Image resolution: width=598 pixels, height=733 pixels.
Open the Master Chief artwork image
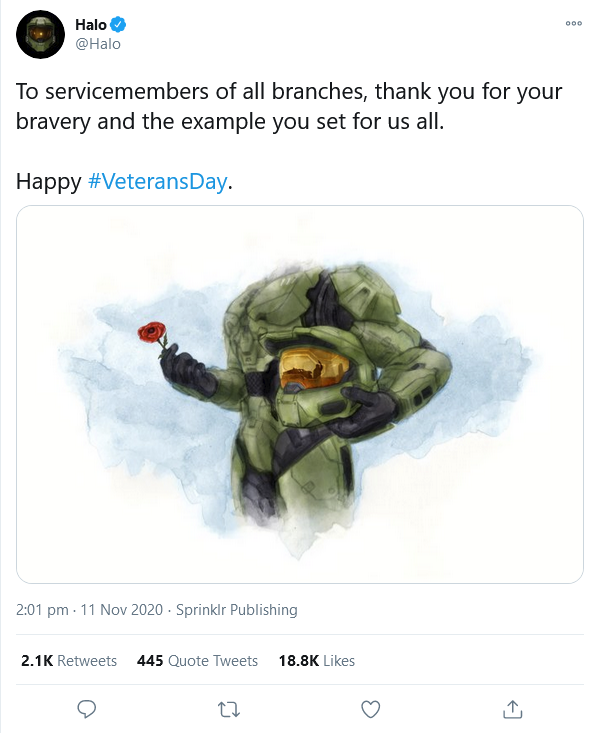click(x=300, y=394)
